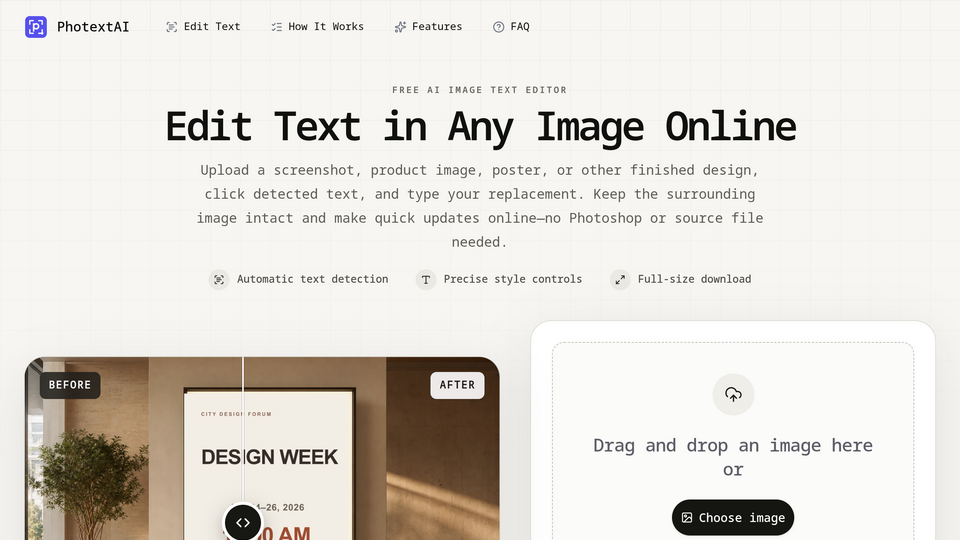
Task: Click the DESIGN WEEK poster preview image
Action: click(x=262, y=449)
